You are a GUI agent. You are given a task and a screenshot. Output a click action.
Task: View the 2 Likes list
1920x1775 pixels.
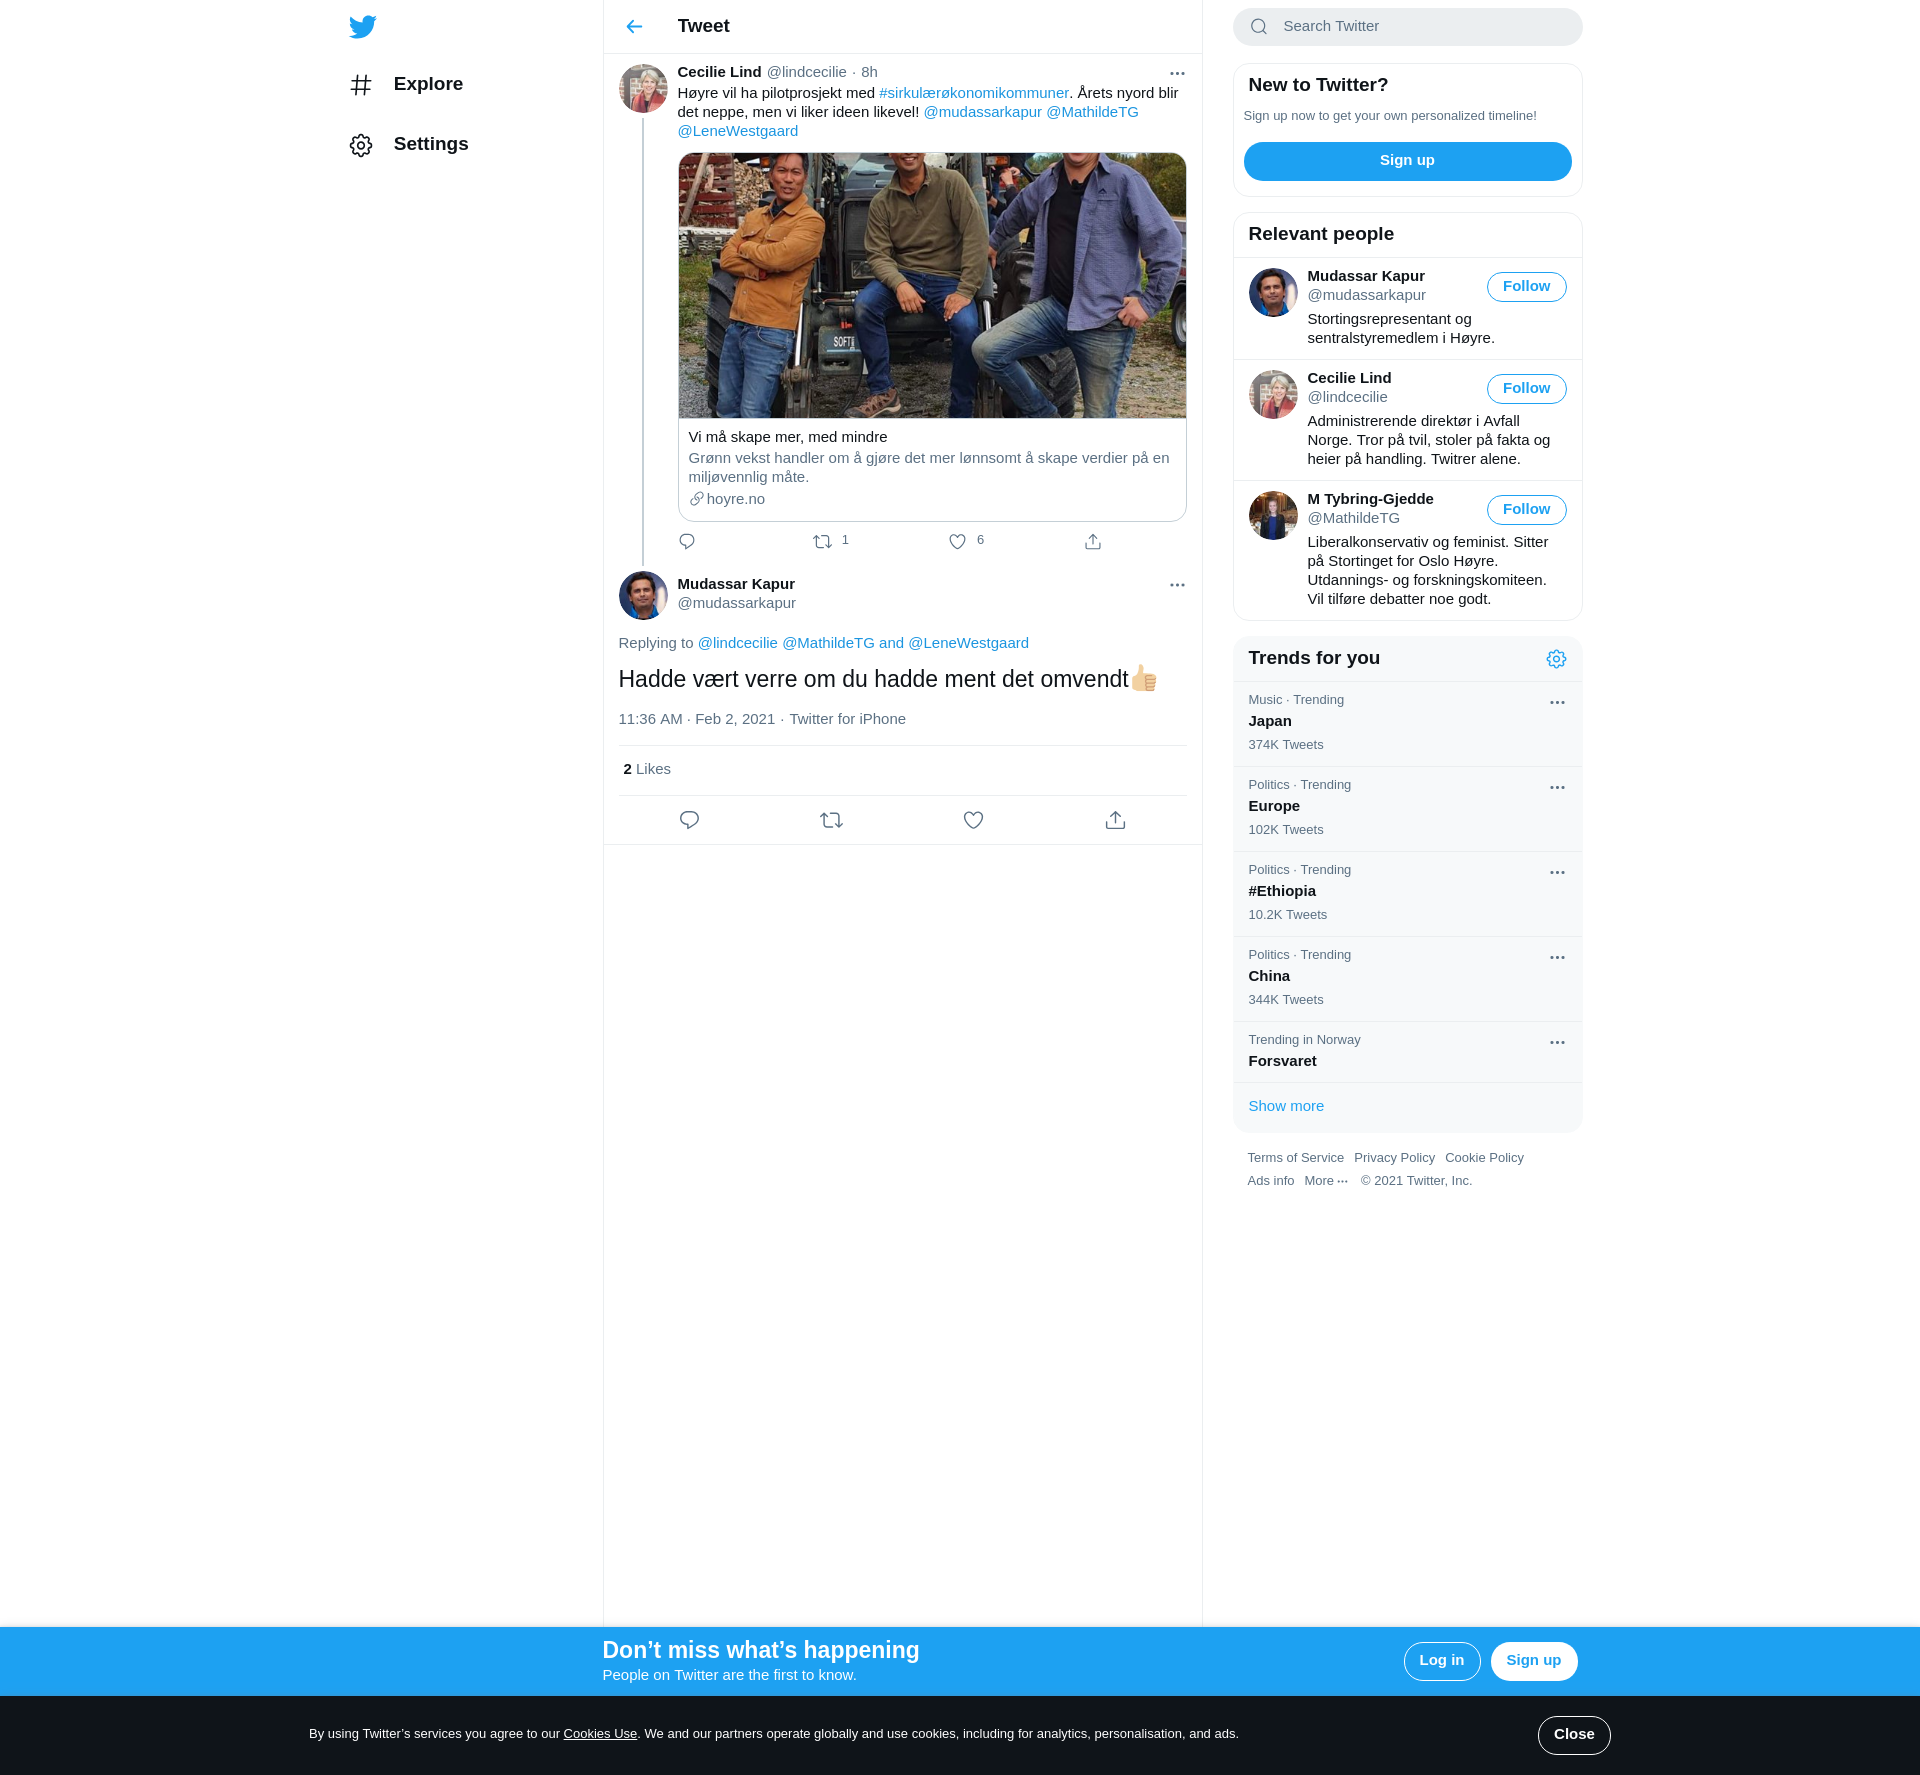pos(647,769)
